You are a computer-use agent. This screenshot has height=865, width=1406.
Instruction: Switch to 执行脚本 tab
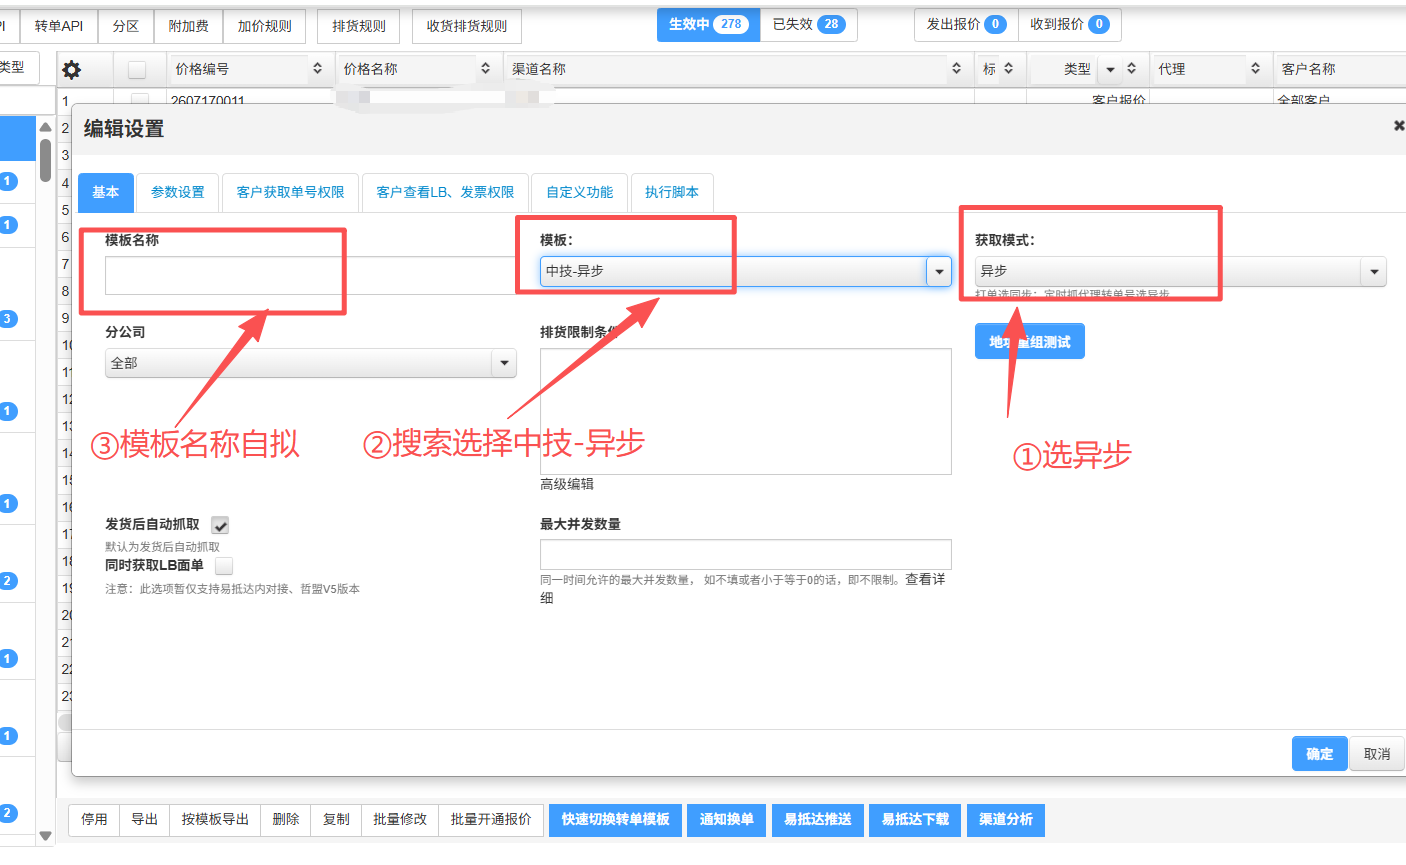point(672,192)
